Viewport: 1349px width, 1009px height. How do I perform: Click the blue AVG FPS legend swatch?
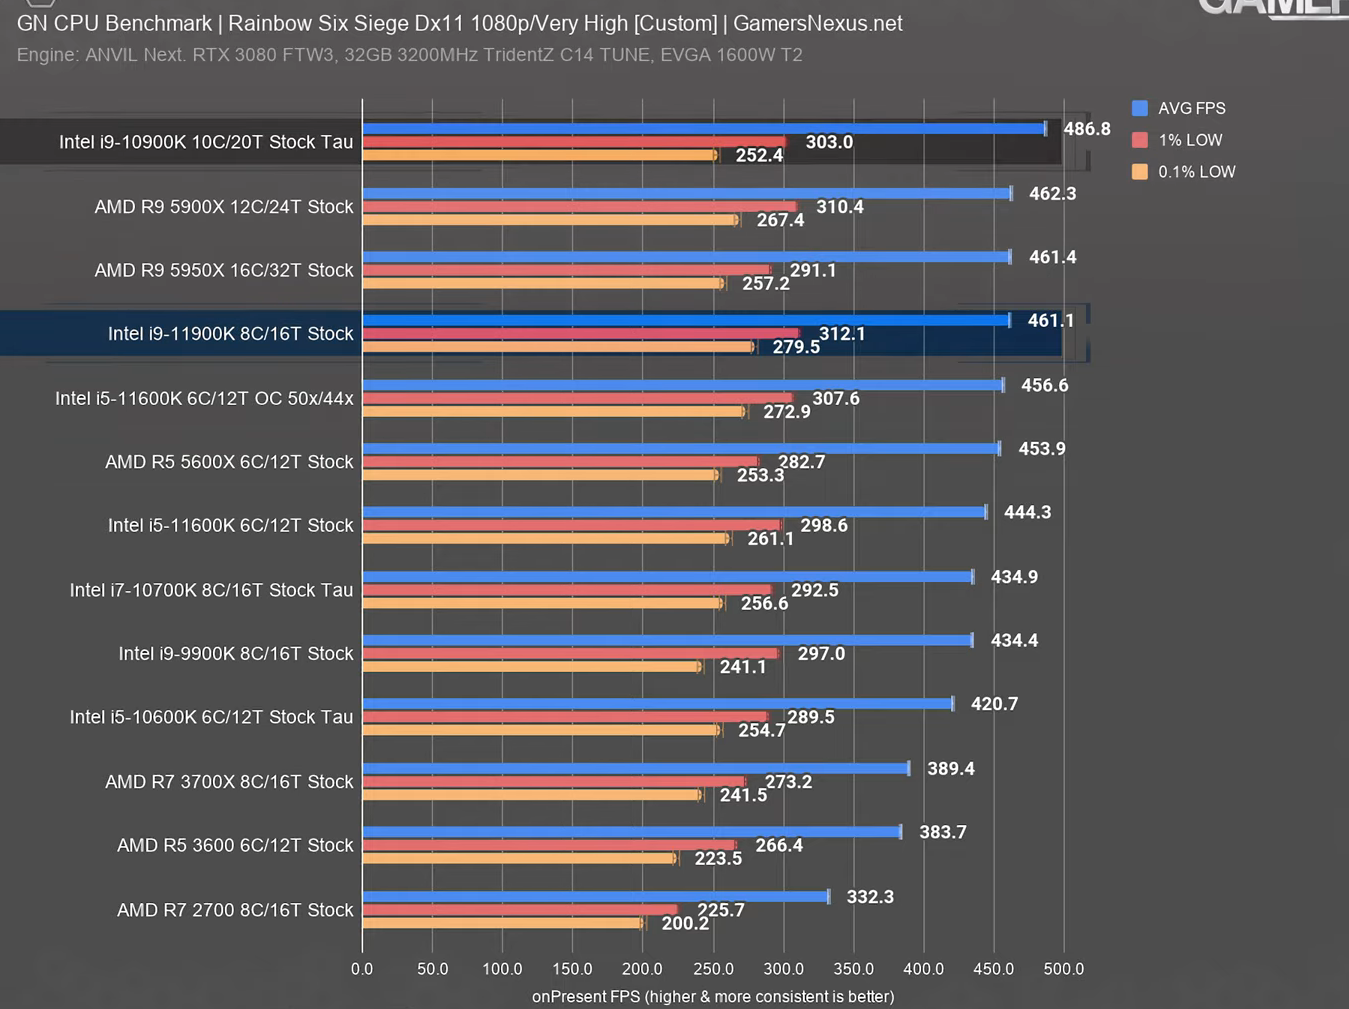point(1139,108)
